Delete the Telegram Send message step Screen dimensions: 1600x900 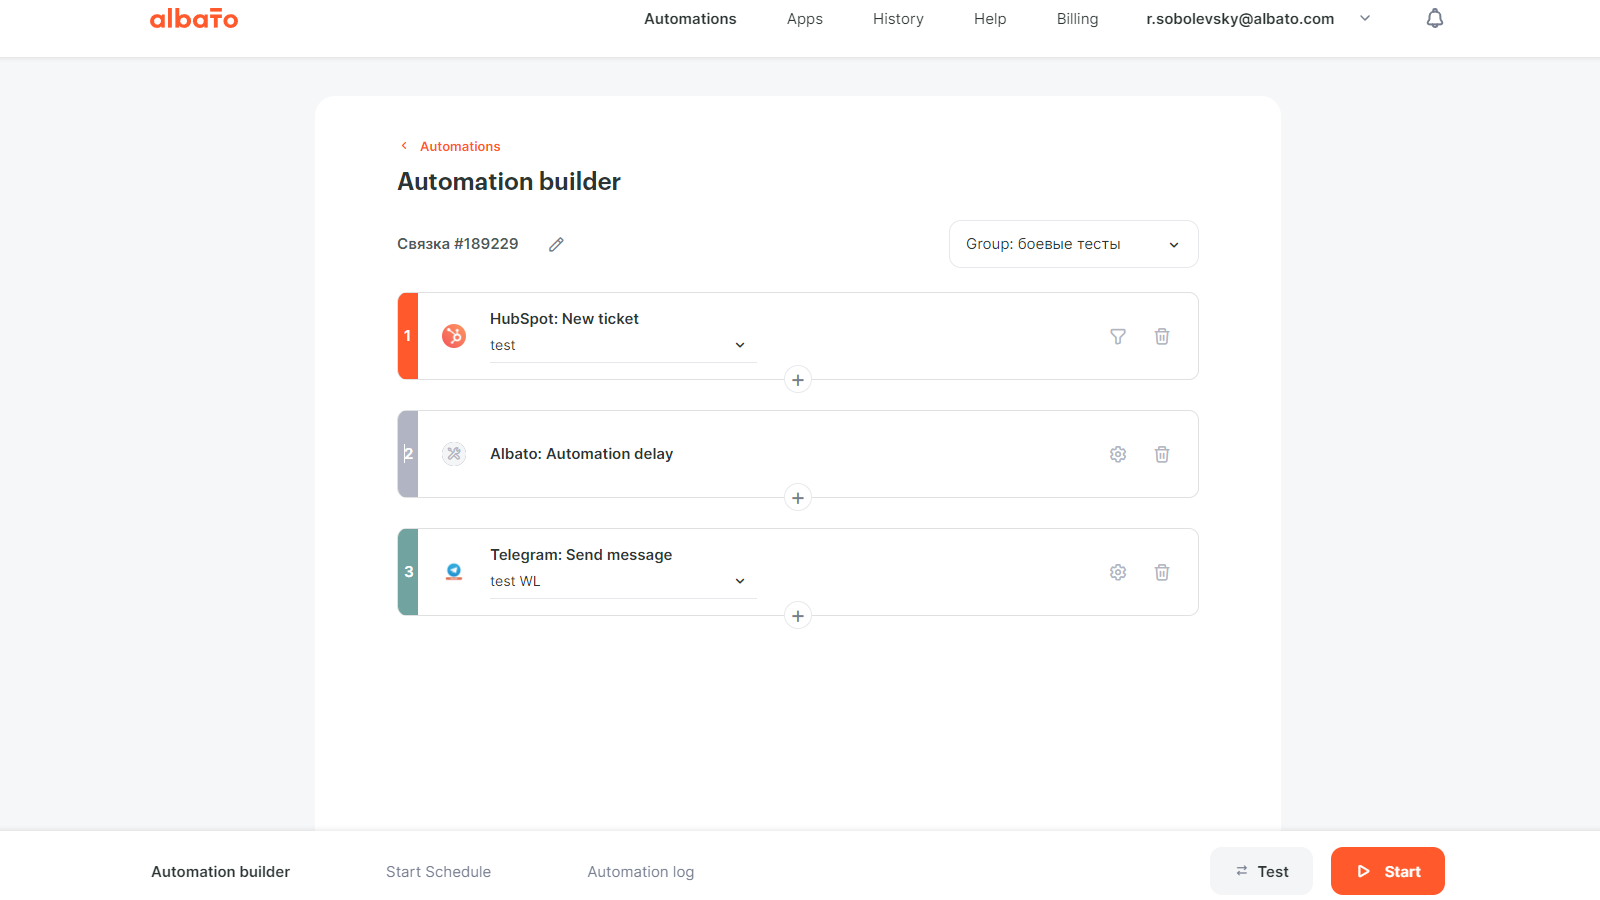[x=1162, y=573]
